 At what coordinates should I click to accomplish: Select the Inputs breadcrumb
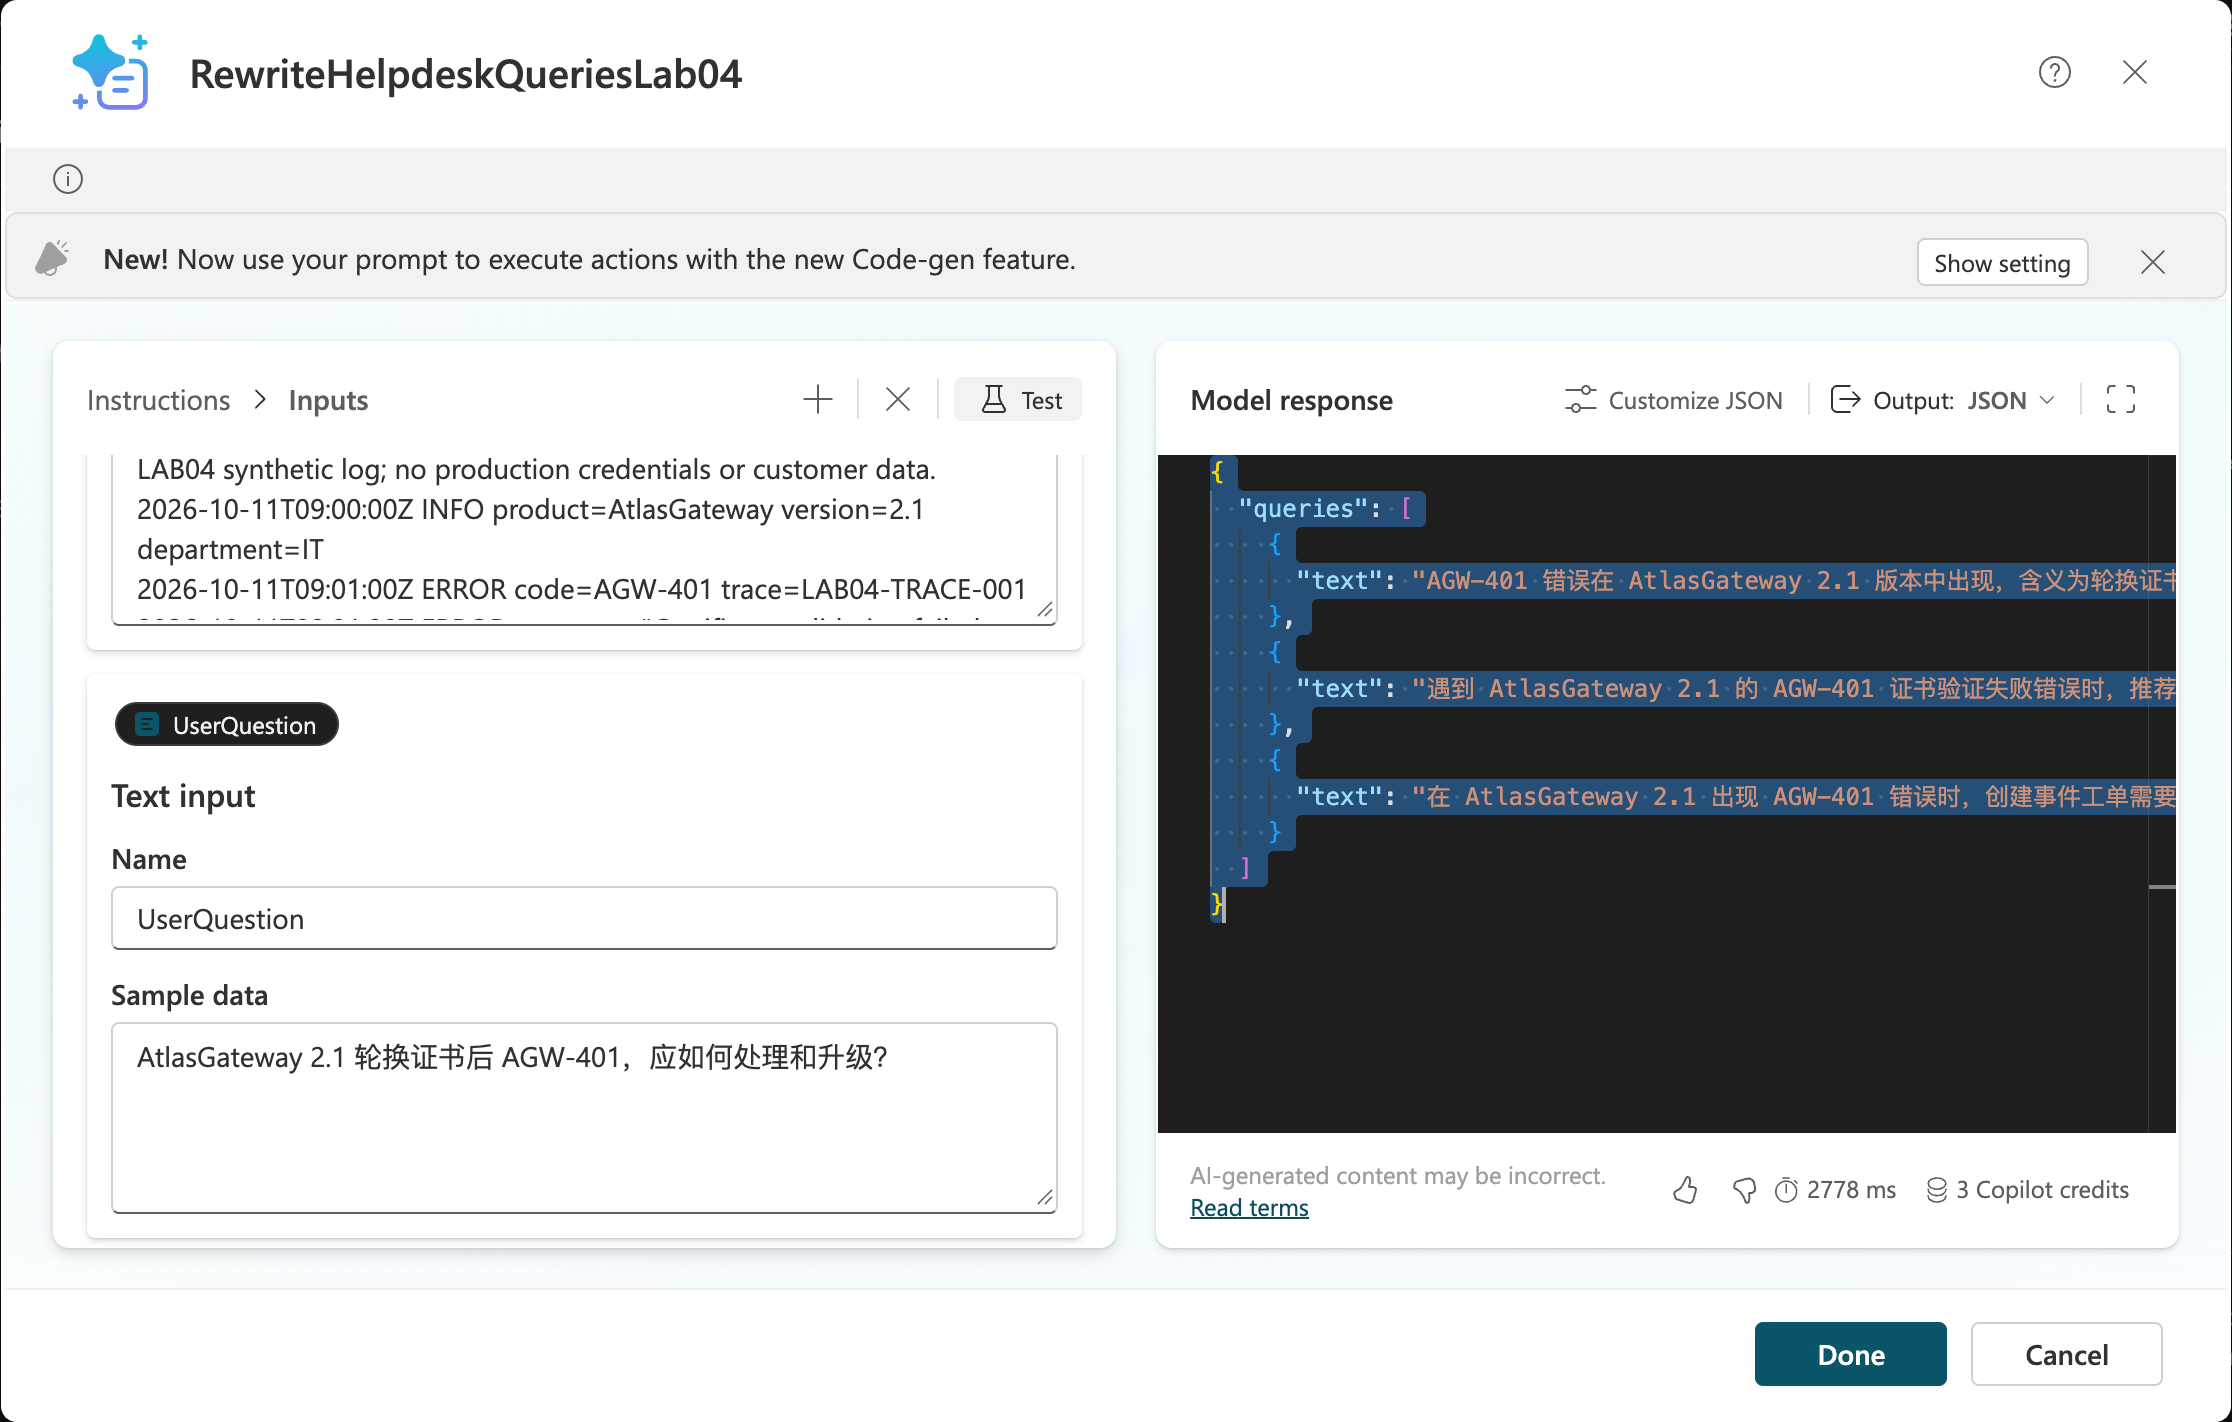point(328,400)
